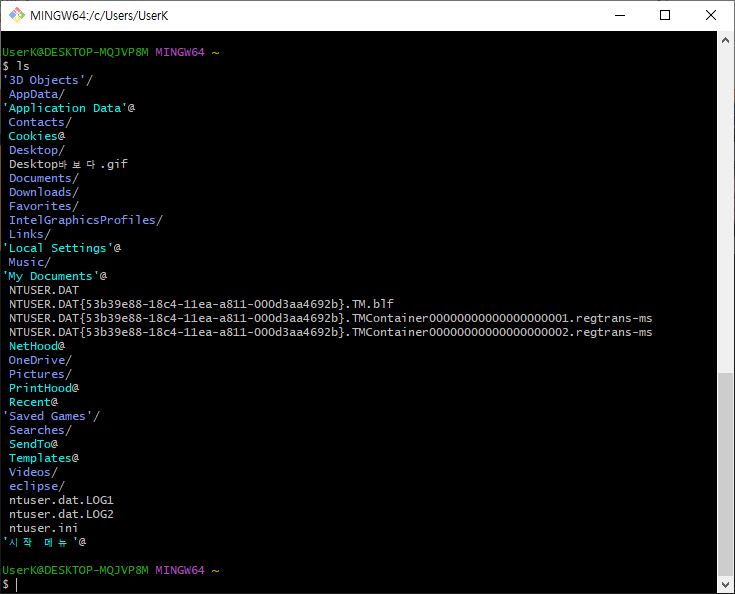Screen dimensions: 735x594
Task: Click the Desktop .gif file entry
Action: point(68,164)
